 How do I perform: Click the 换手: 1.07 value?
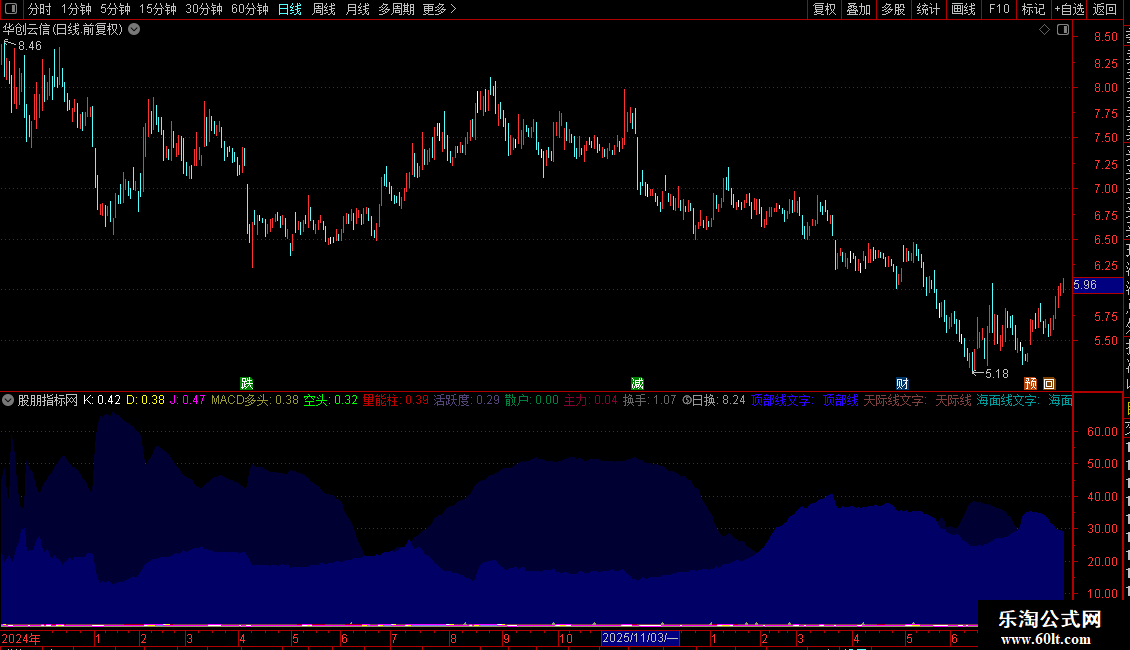click(649, 400)
